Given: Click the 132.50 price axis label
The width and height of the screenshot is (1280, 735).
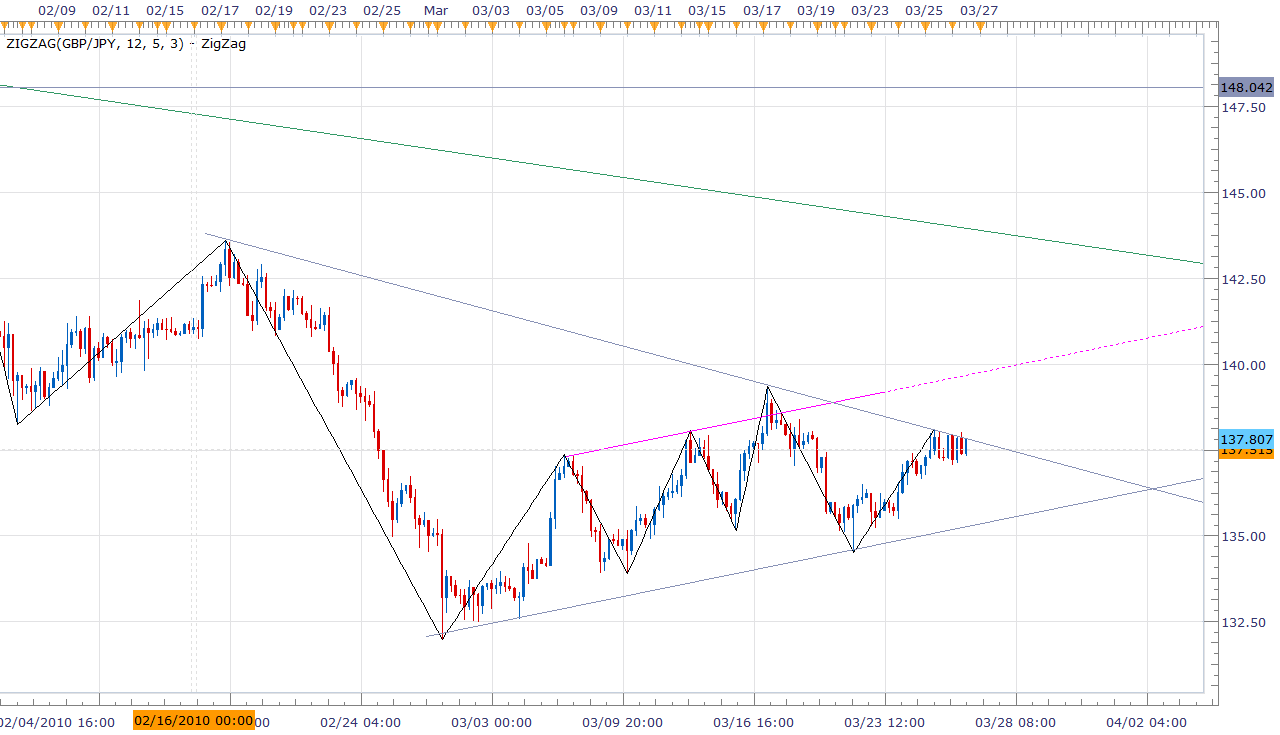Looking at the screenshot, I should click(1241, 622).
